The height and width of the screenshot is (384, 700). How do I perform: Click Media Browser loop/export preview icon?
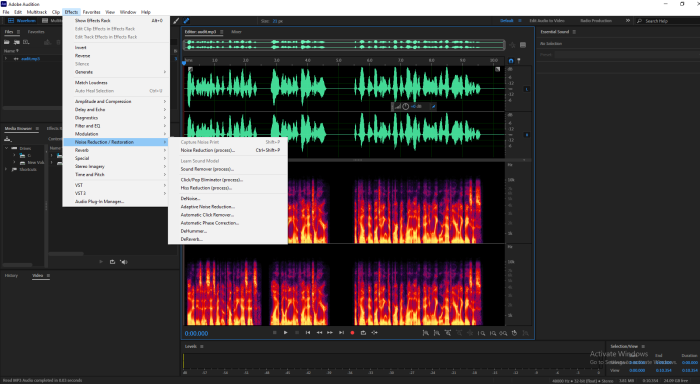[x=112, y=262]
